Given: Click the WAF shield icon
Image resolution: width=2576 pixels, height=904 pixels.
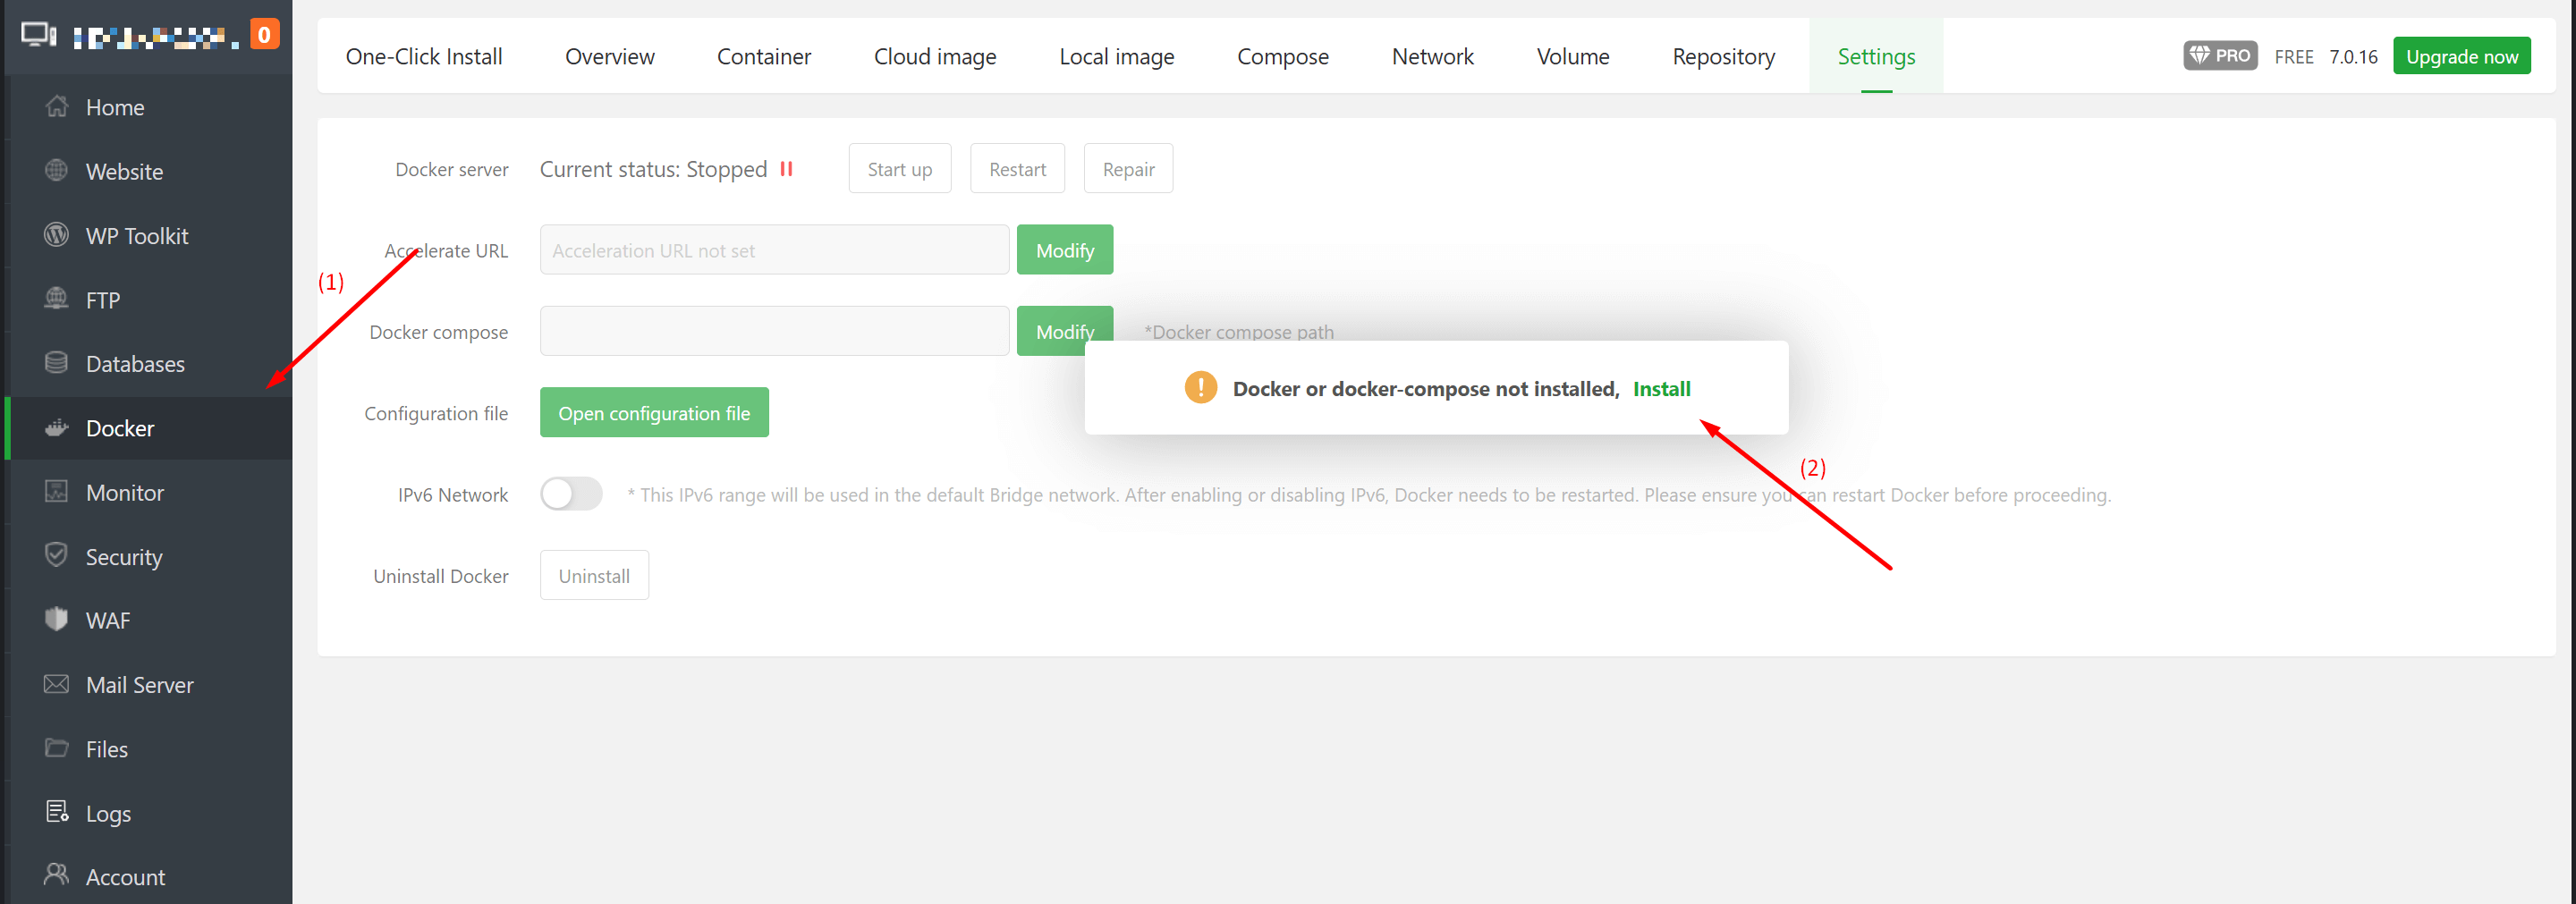Looking at the screenshot, I should coord(57,619).
